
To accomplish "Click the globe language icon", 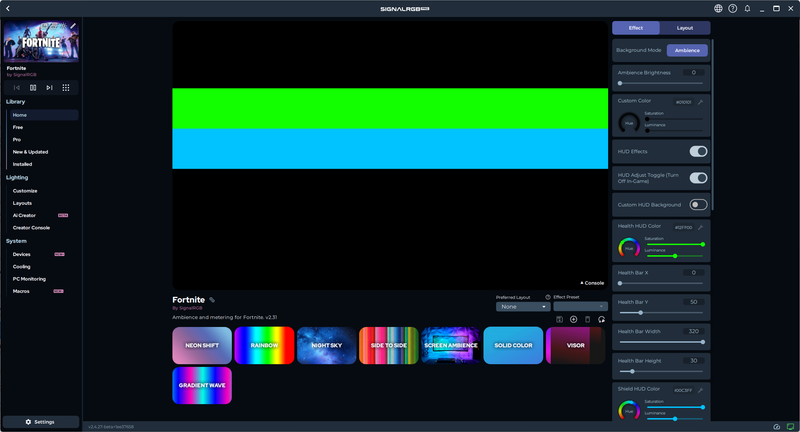I will [718, 8].
